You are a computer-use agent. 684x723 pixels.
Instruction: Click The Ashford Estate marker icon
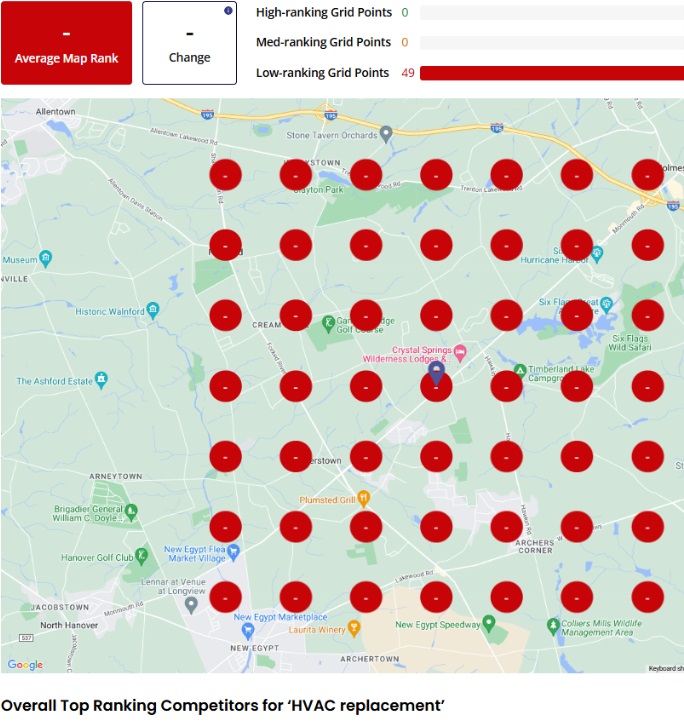(101, 380)
